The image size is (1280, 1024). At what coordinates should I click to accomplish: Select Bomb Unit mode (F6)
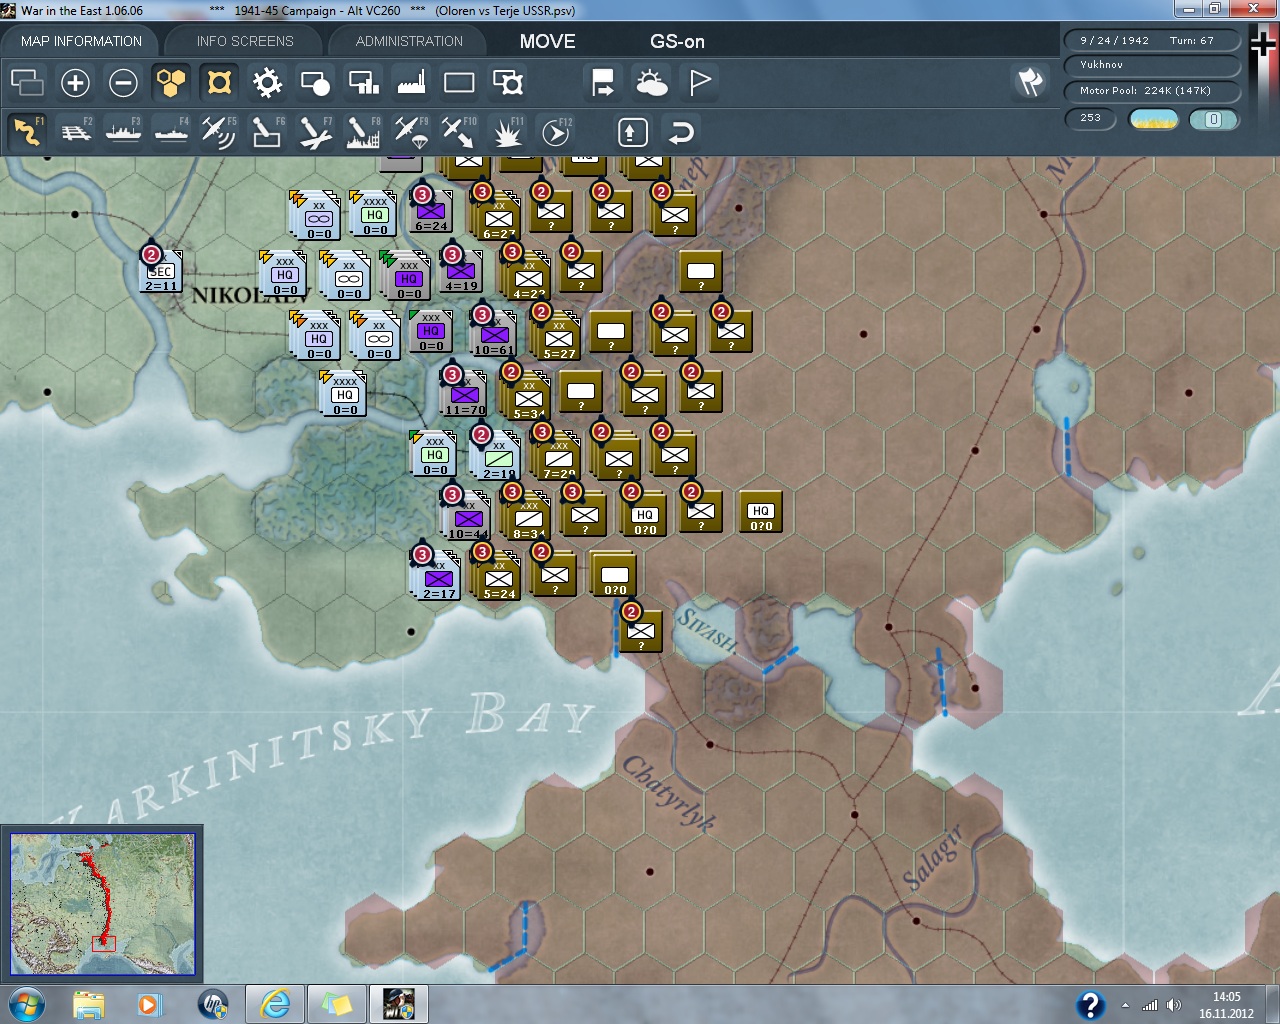point(267,132)
